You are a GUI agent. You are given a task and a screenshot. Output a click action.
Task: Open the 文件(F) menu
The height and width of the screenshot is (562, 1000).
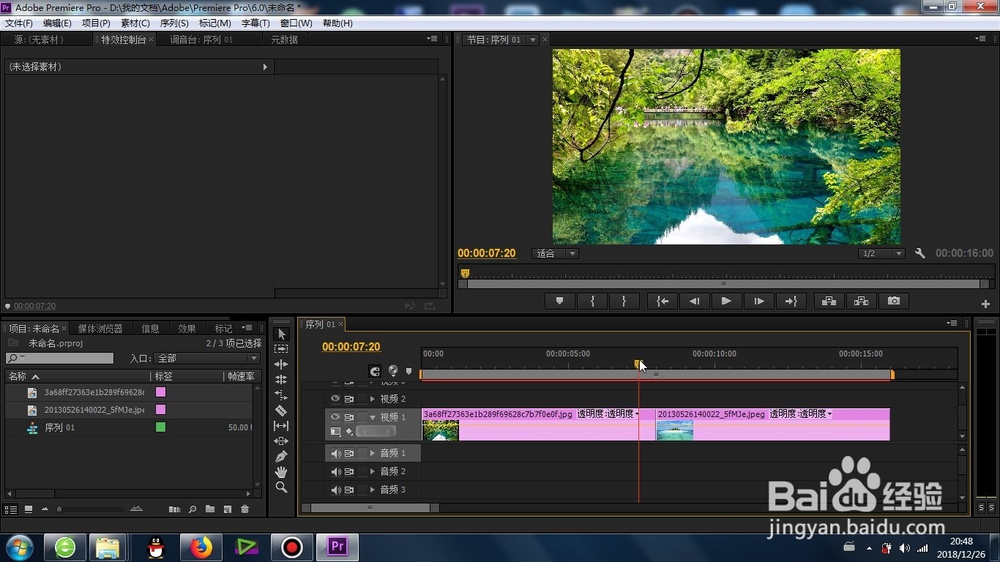coord(19,23)
